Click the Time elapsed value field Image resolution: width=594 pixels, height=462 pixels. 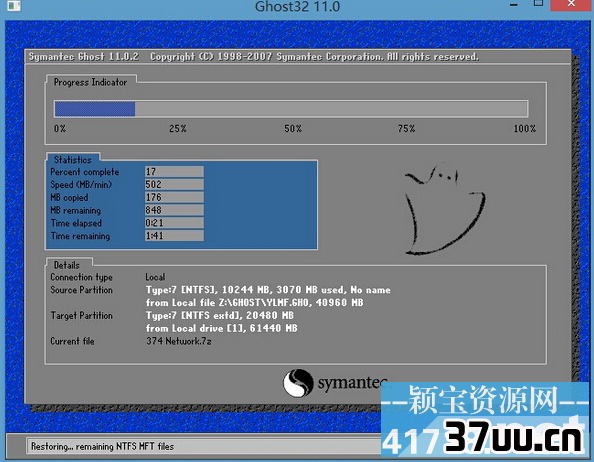coord(174,223)
